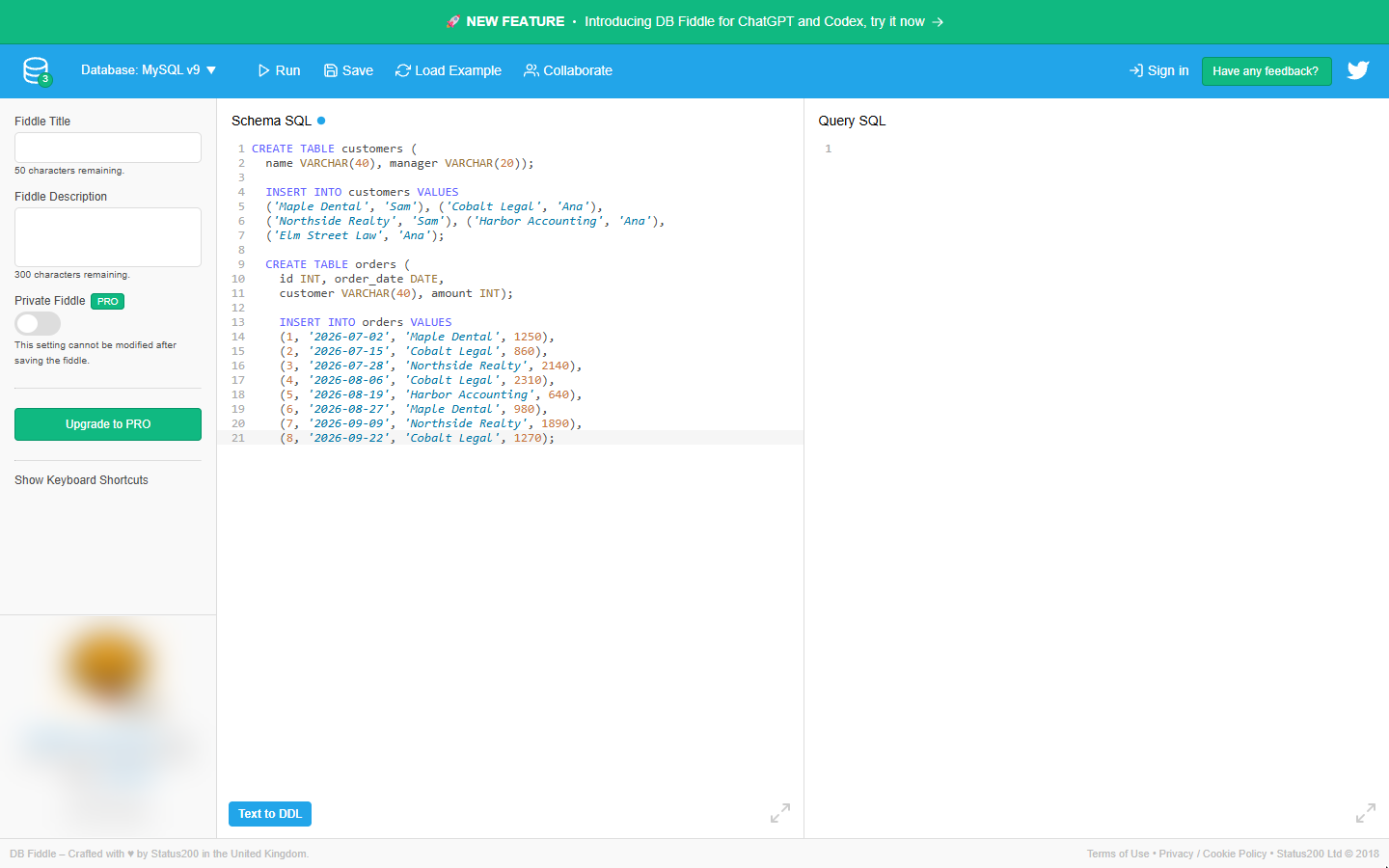The height and width of the screenshot is (868, 1389).
Task: Click the 'INSERT INTO orders VALUES' line
Action: (366, 323)
